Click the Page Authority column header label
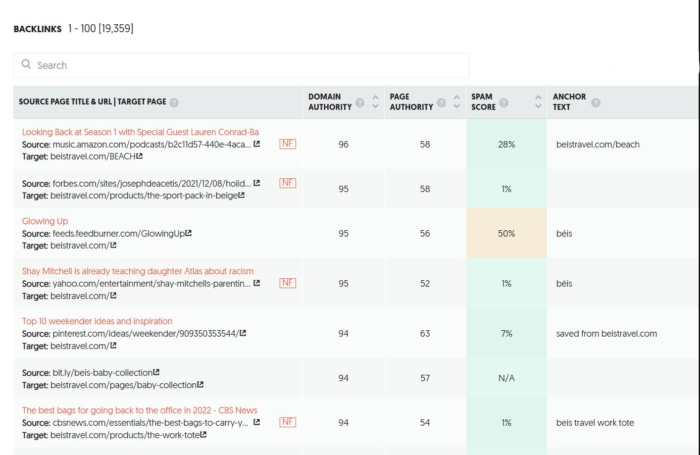This screenshot has height=455, width=700. pos(411,102)
